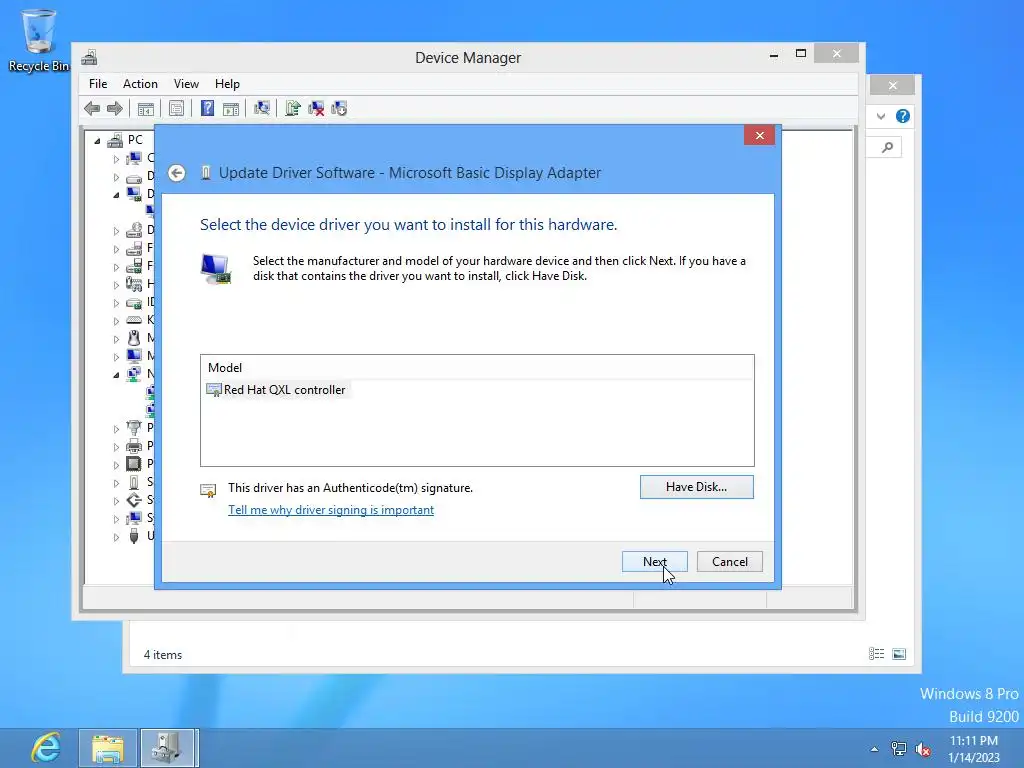The height and width of the screenshot is (768, 1024).
Task: Switch background window to large icons view
Action: (x=899, y=654)
